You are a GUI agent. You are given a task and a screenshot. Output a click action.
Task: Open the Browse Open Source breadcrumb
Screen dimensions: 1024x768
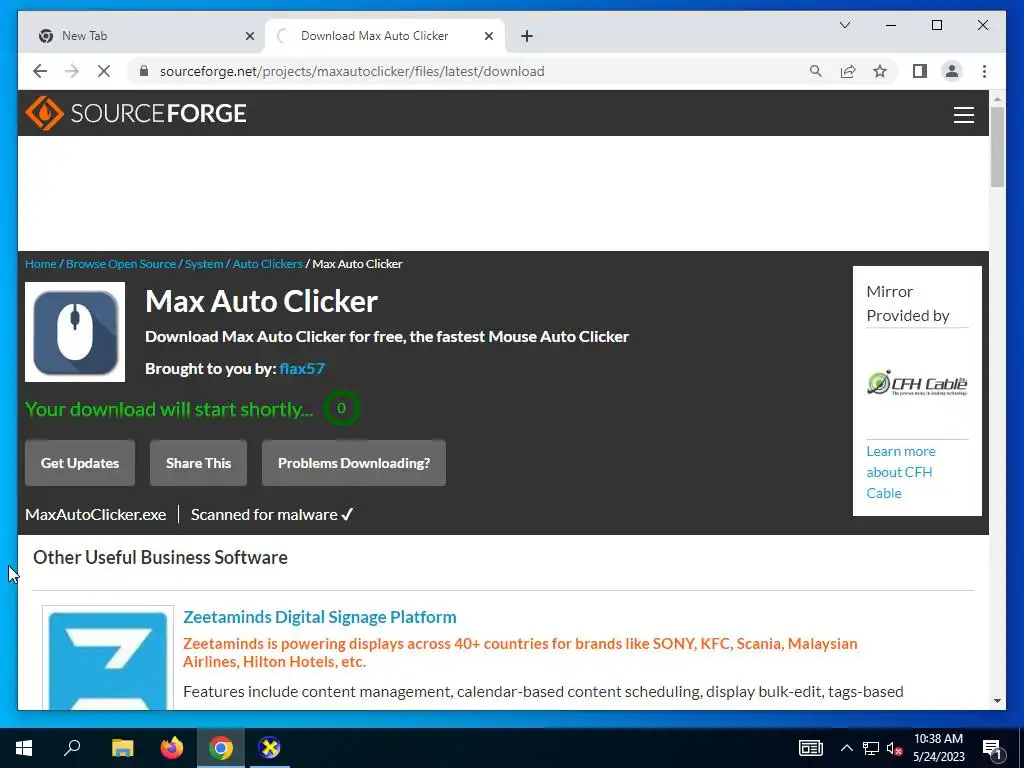[x=121, y=264]
